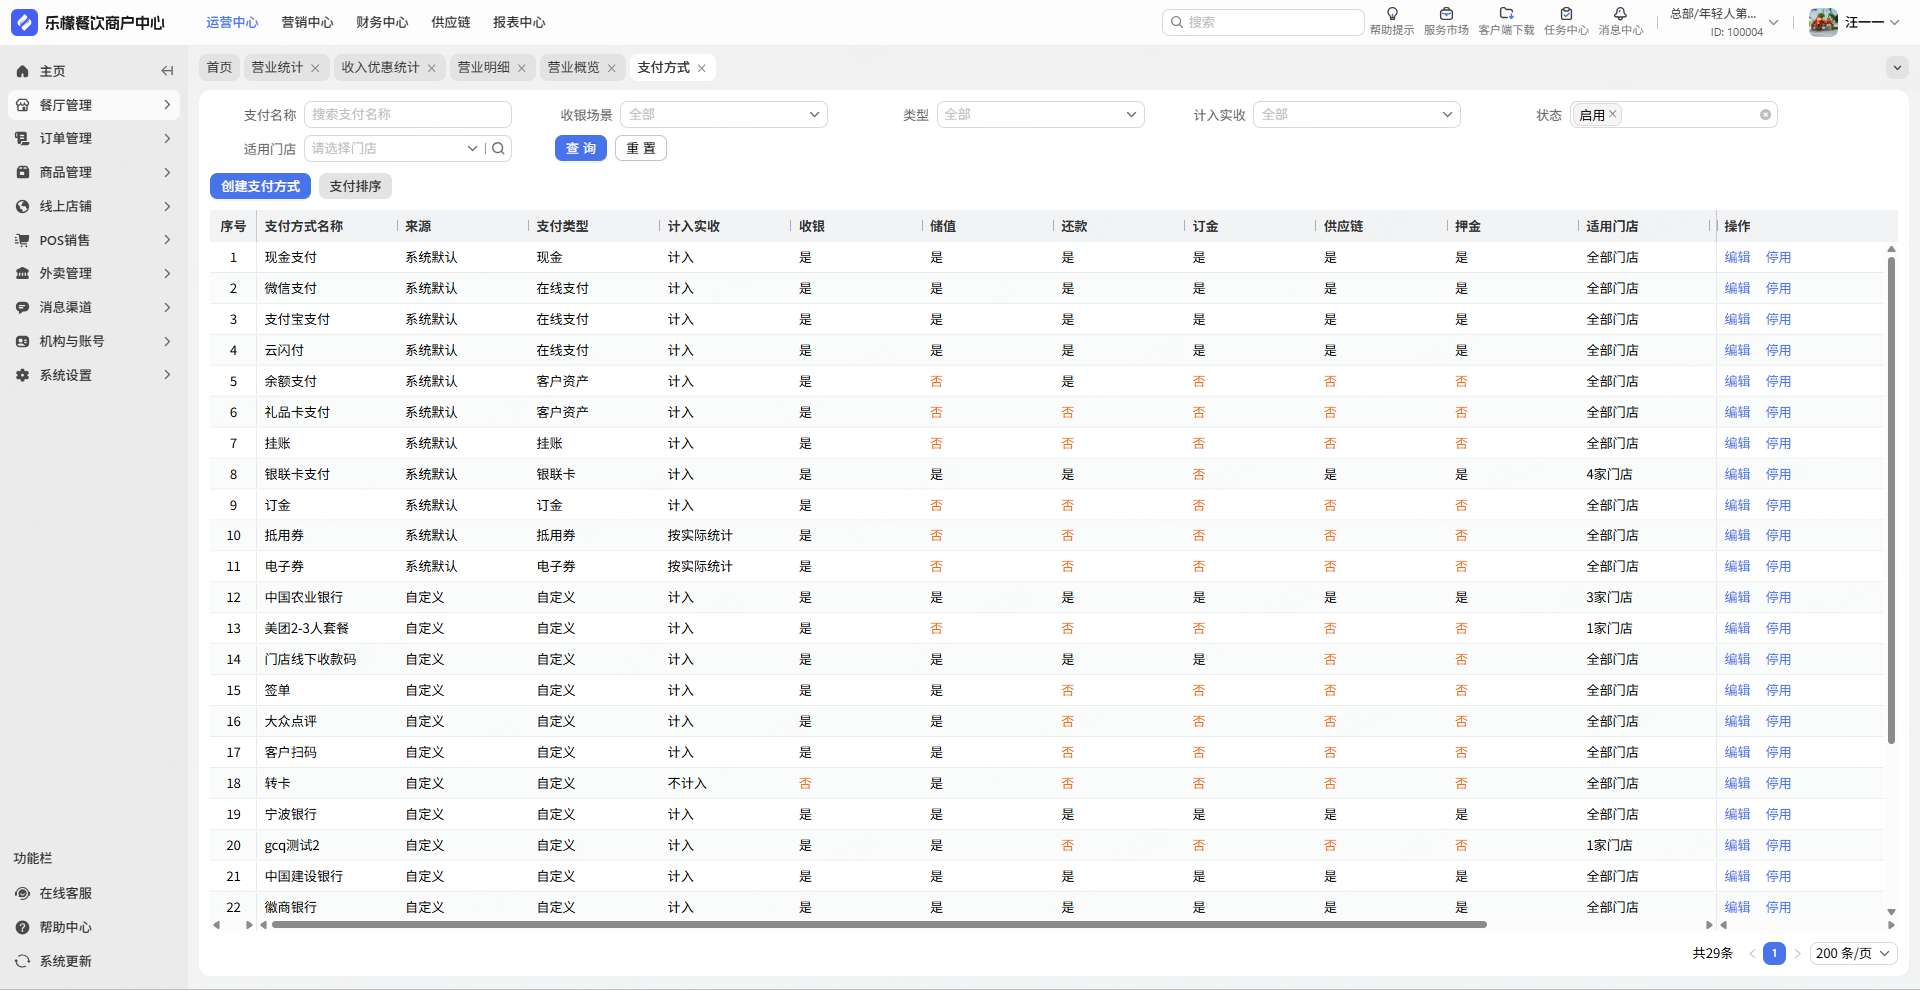
Task: Click the 商品管理 sidebar icon
Action: [x=23, y=172]
